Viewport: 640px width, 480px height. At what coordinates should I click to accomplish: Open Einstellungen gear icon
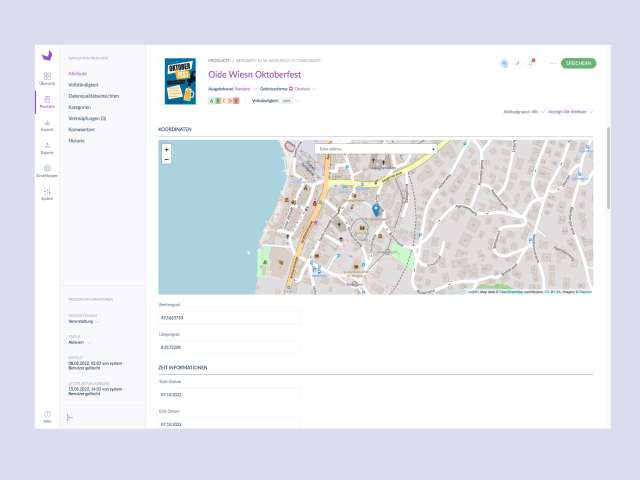click(47, 170)
